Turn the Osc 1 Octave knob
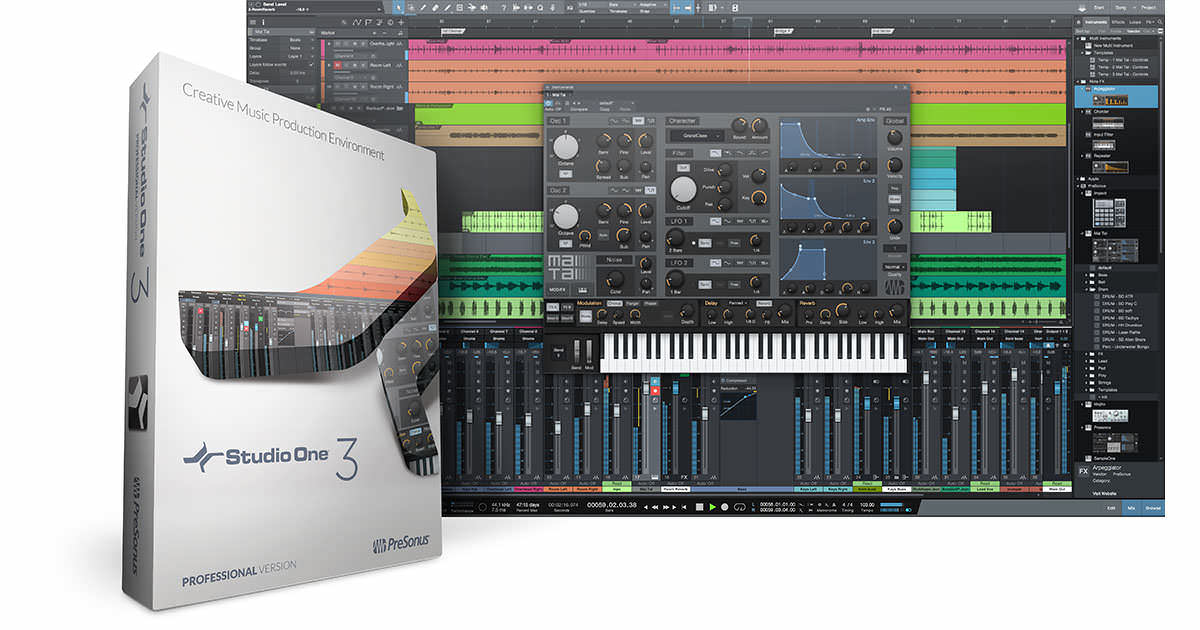This screenshot has width=1200, height=630. tap(566, 148)
